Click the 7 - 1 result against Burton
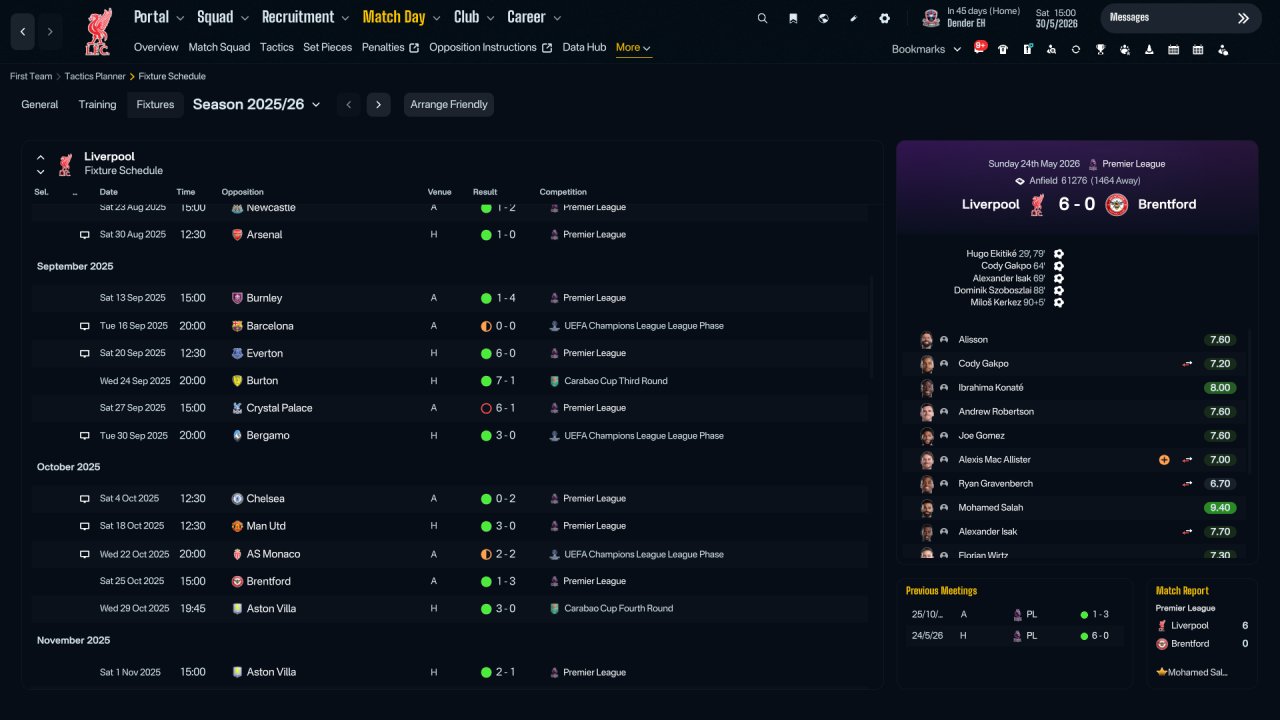This screenshot has height=720, width=1280. (505, 381)
